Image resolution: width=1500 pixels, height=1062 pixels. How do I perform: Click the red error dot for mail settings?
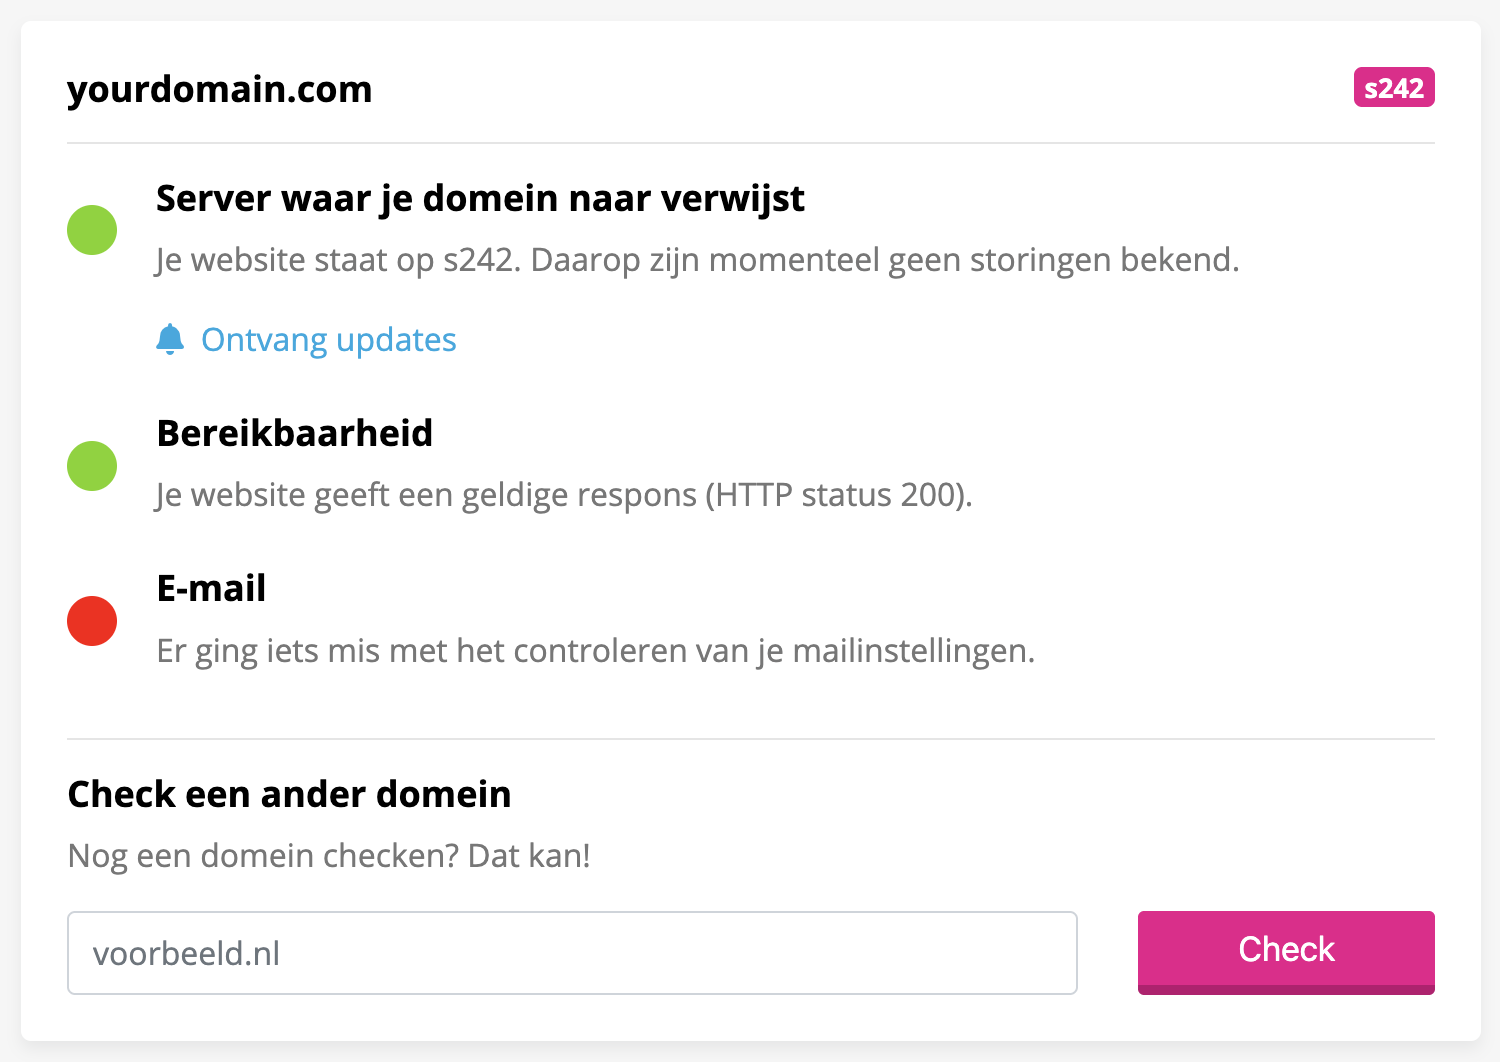coord(92,620)
